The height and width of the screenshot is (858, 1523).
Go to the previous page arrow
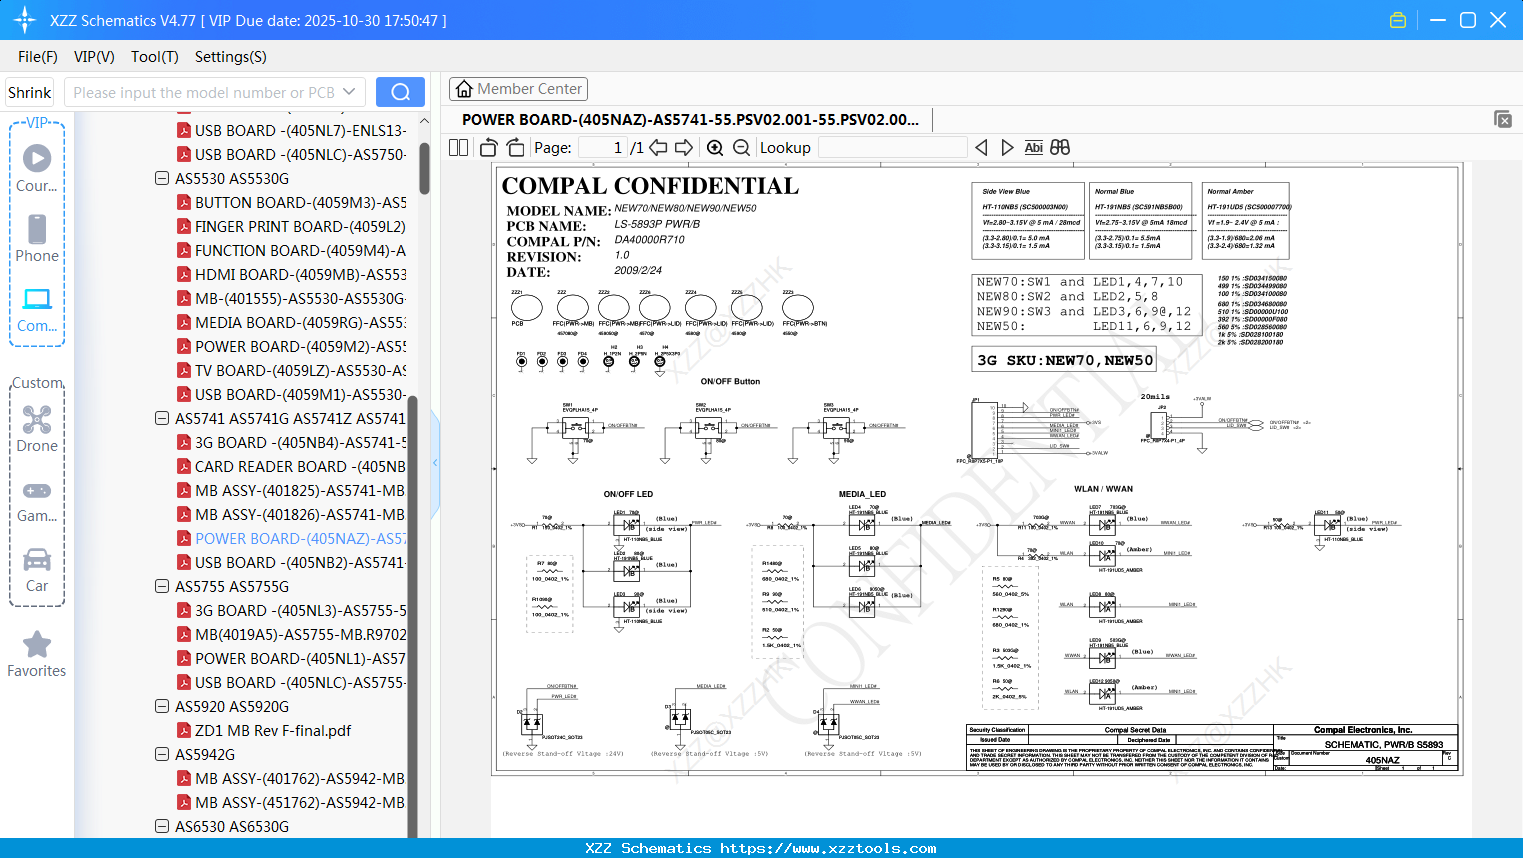pyautogui.click(x=658, y=147)
